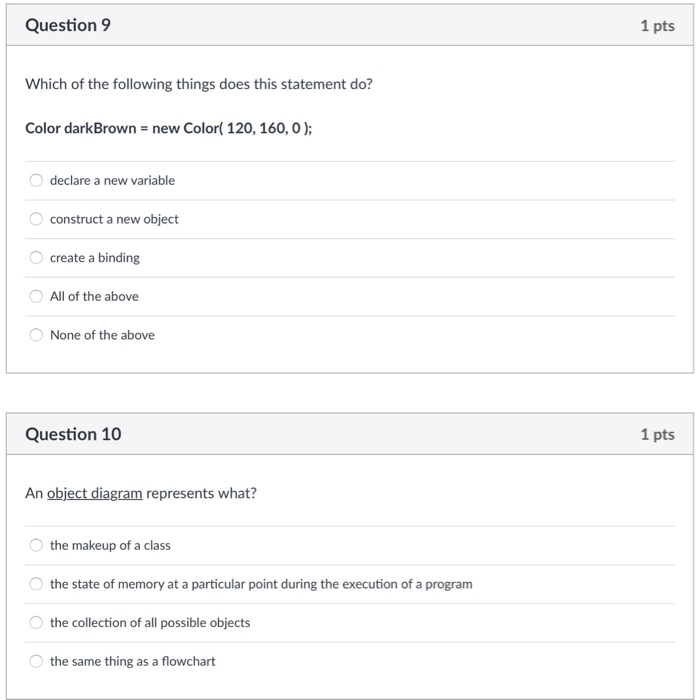
Task: Choose 'the makeup of a class' radio option
Action: 36,545
